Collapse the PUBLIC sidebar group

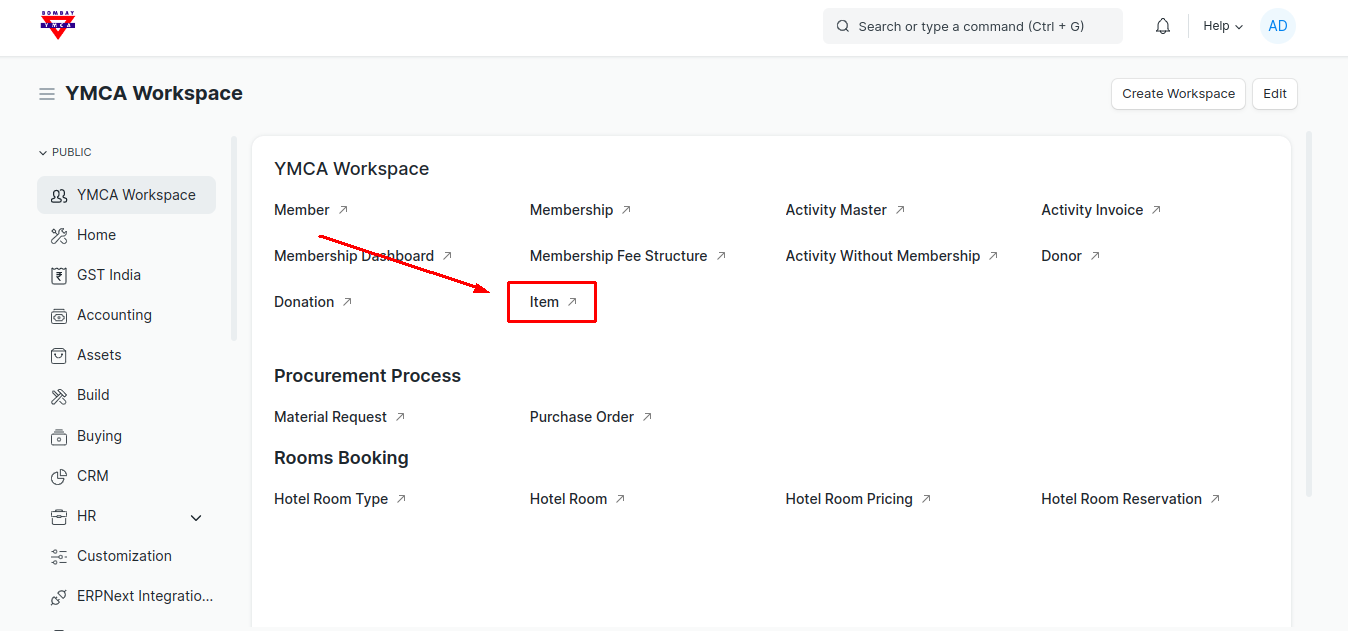pyautogui.click(x=65, y=152)
